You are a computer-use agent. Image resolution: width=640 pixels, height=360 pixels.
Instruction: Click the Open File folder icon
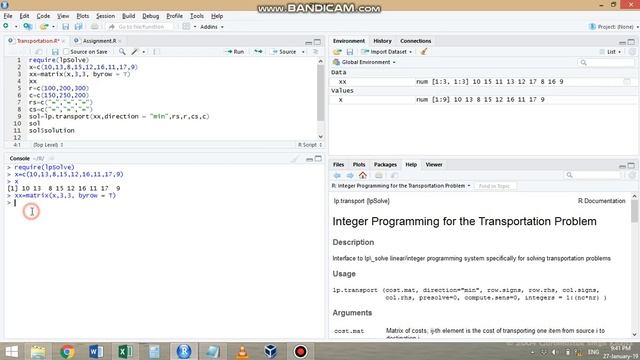coord(44,27)
